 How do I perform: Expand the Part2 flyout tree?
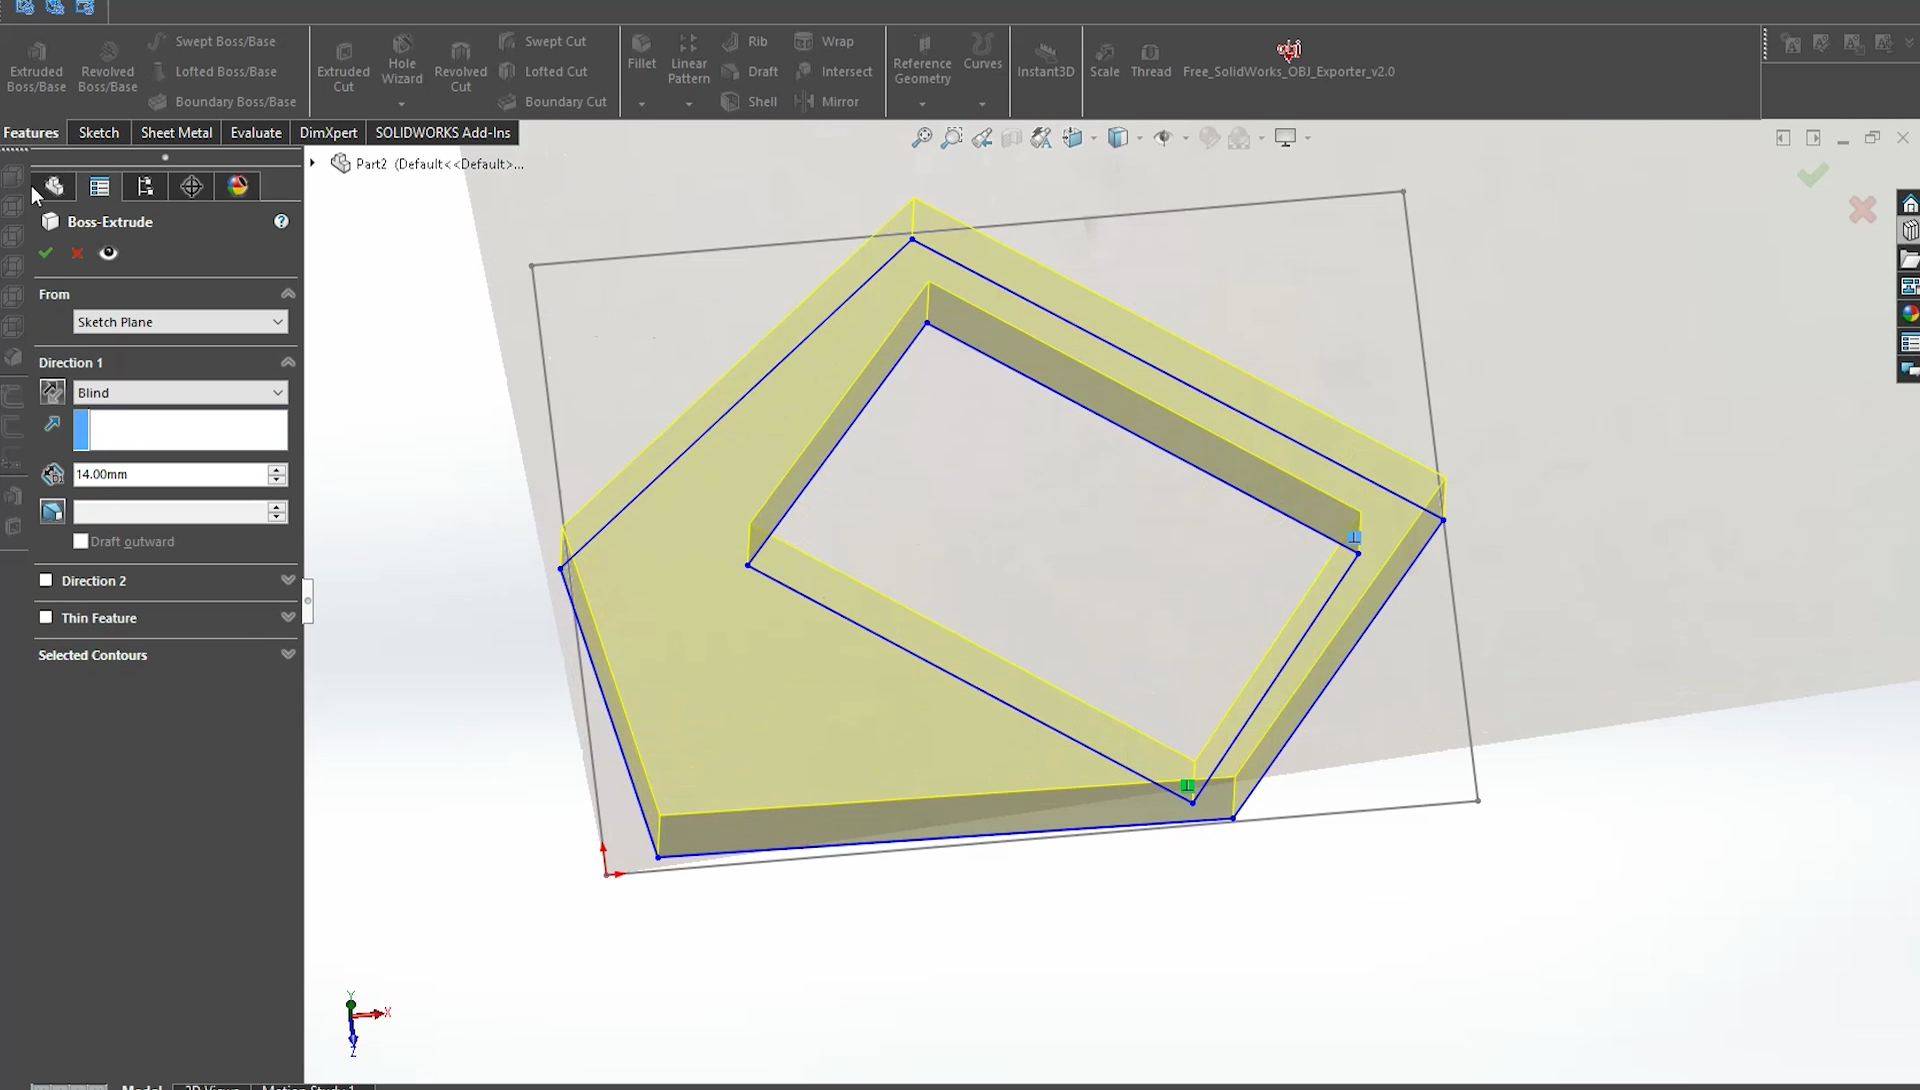point(312,163)
